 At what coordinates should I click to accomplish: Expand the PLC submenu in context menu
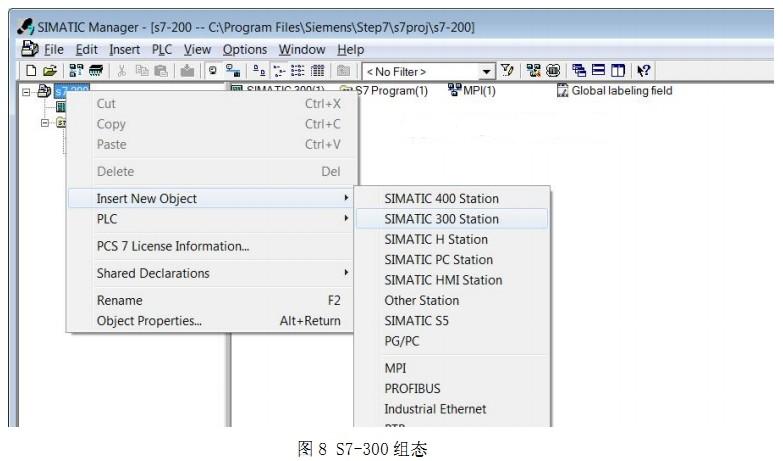coord(210,219)
